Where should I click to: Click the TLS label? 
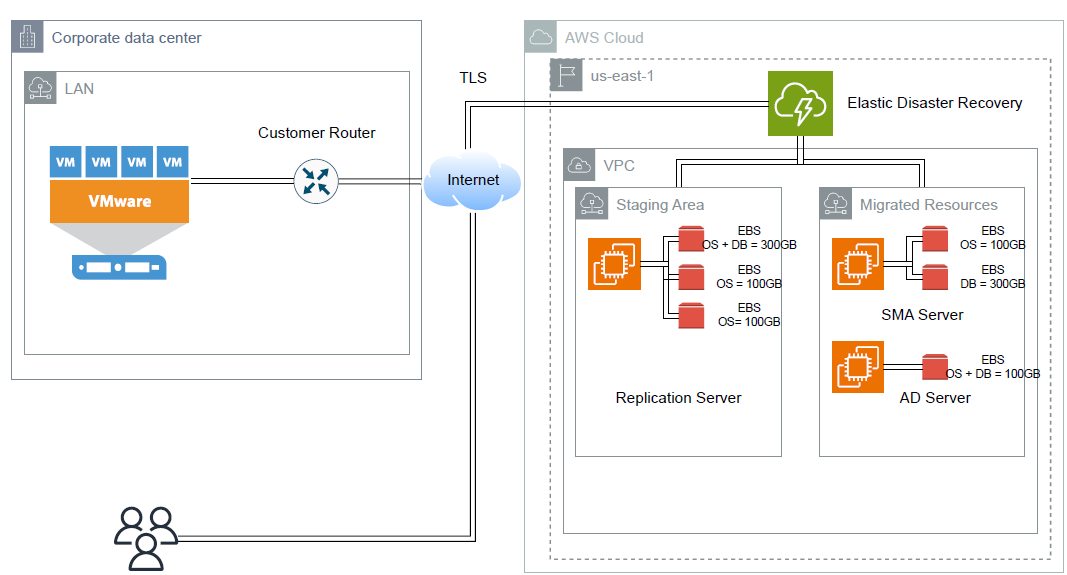473,78
